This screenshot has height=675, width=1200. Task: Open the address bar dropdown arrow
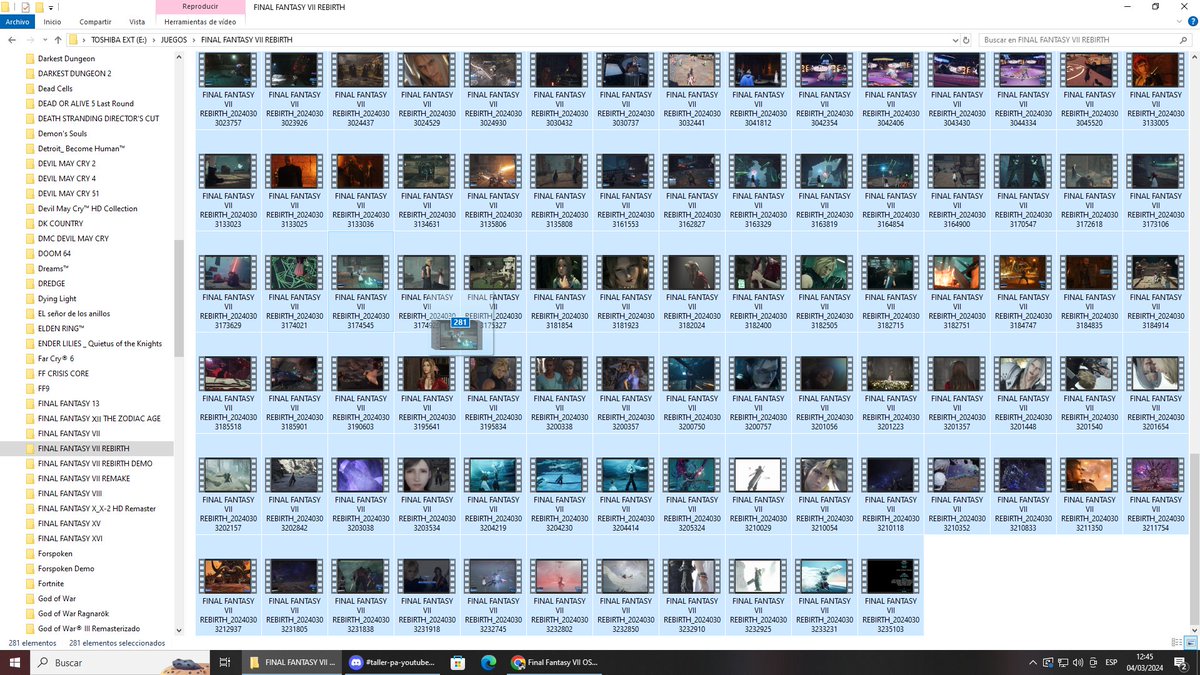click(x=955, y=40)
